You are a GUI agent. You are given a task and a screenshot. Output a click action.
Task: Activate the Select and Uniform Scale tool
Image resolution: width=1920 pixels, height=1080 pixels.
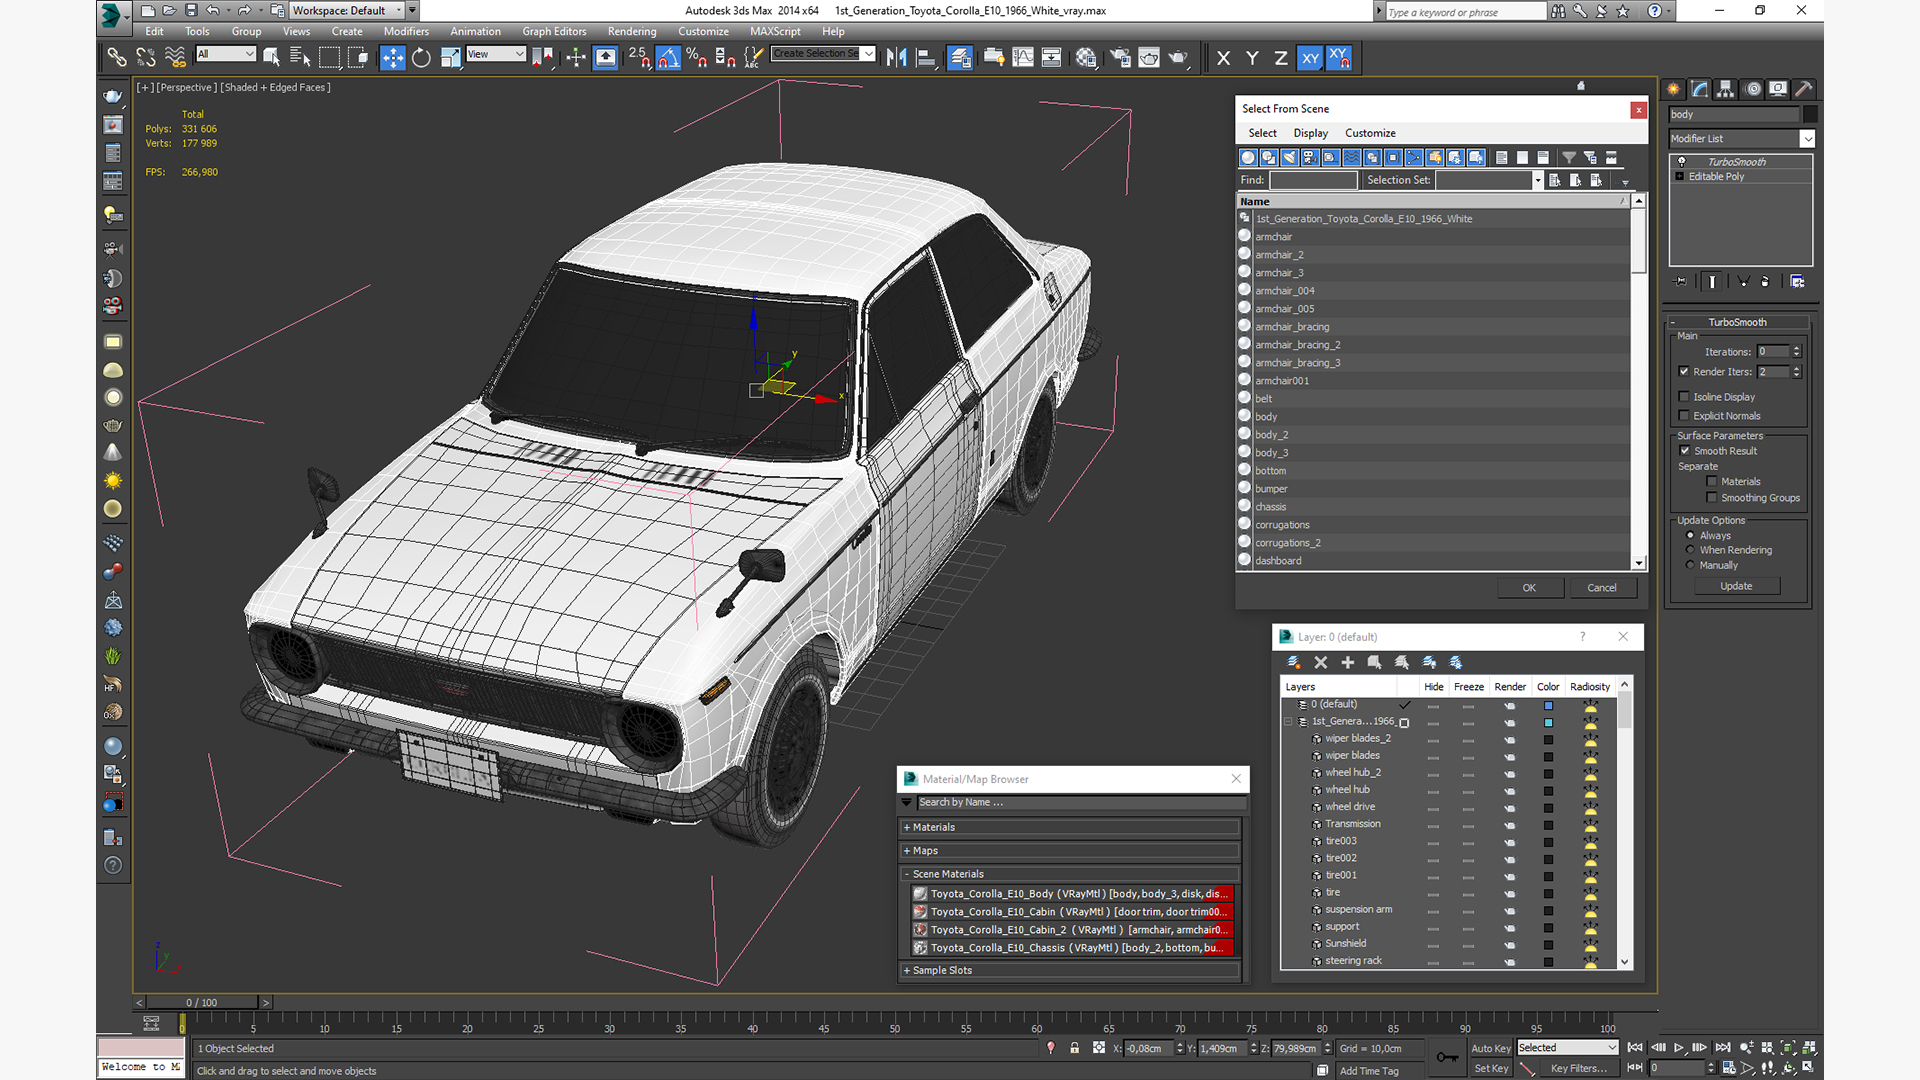pos(451,58)
